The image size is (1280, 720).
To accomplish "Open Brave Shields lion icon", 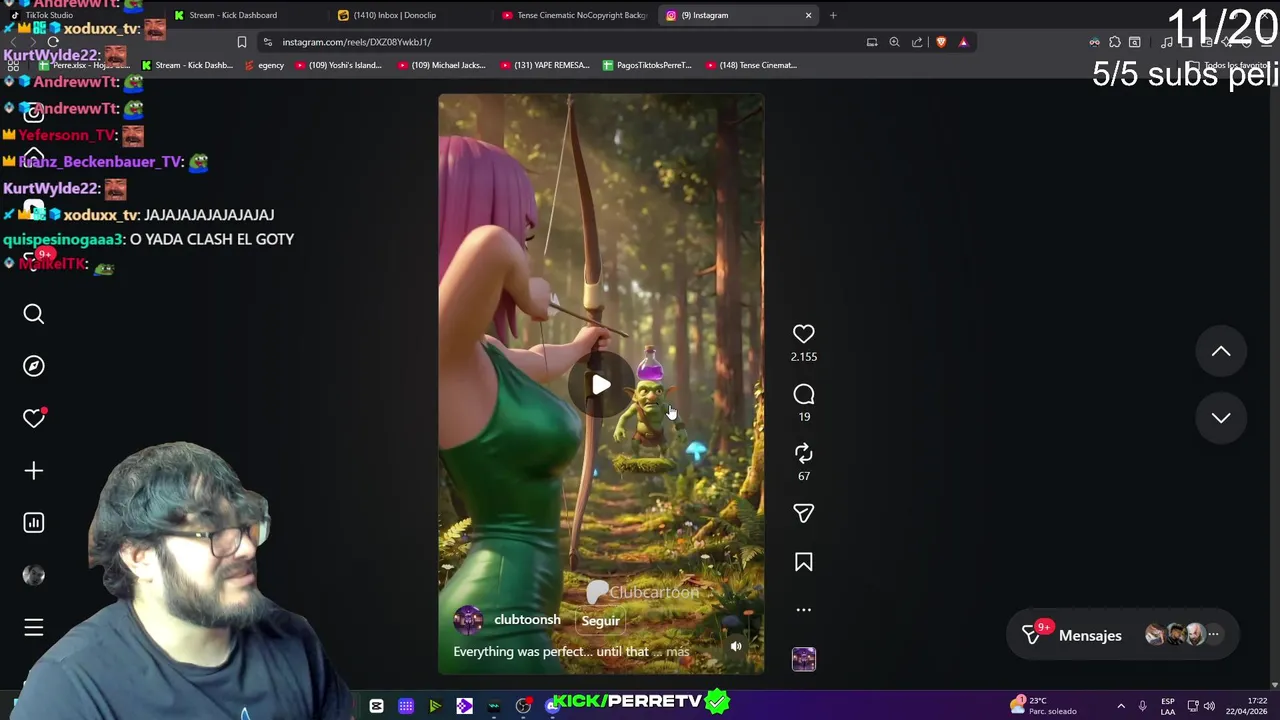I will [941, 42].
